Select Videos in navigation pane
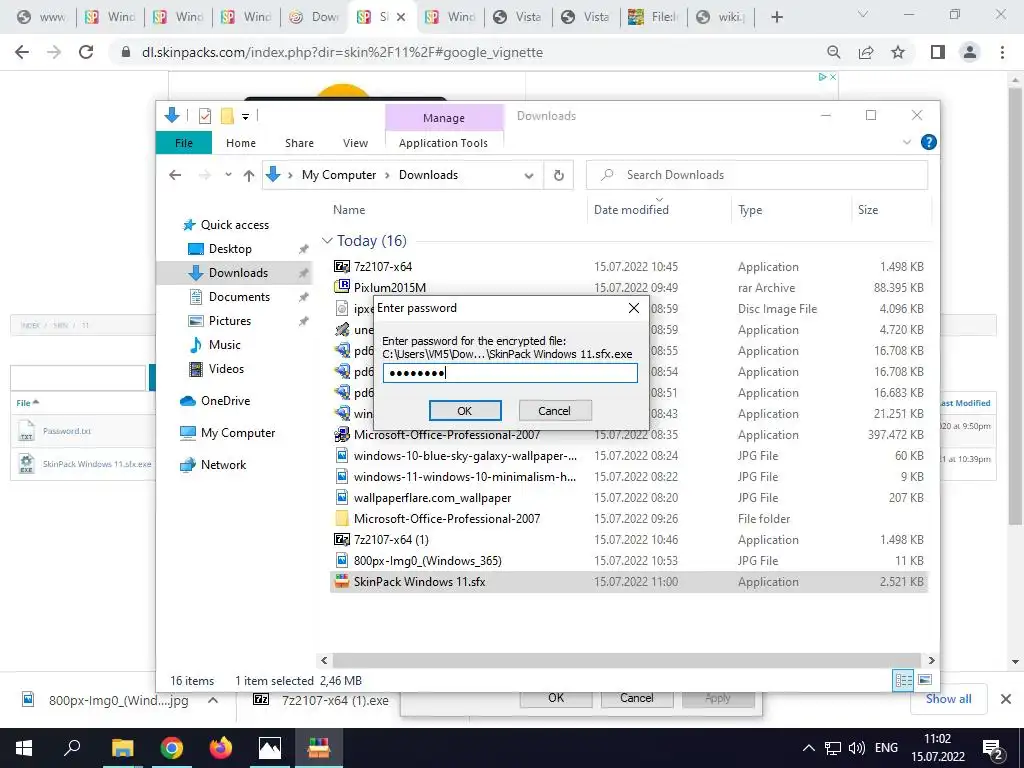This screenshot has height=768, width=1024. tap(226, 369)
